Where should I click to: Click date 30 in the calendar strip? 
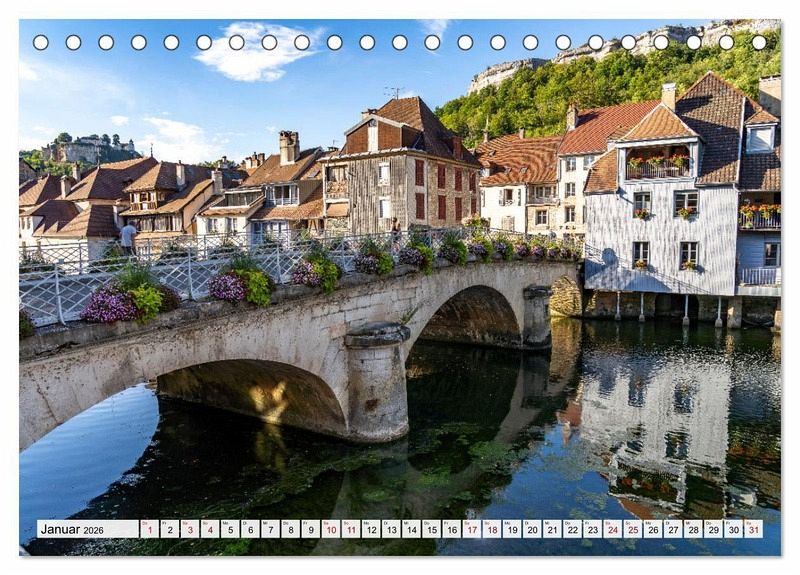click(x=734, y=529)
